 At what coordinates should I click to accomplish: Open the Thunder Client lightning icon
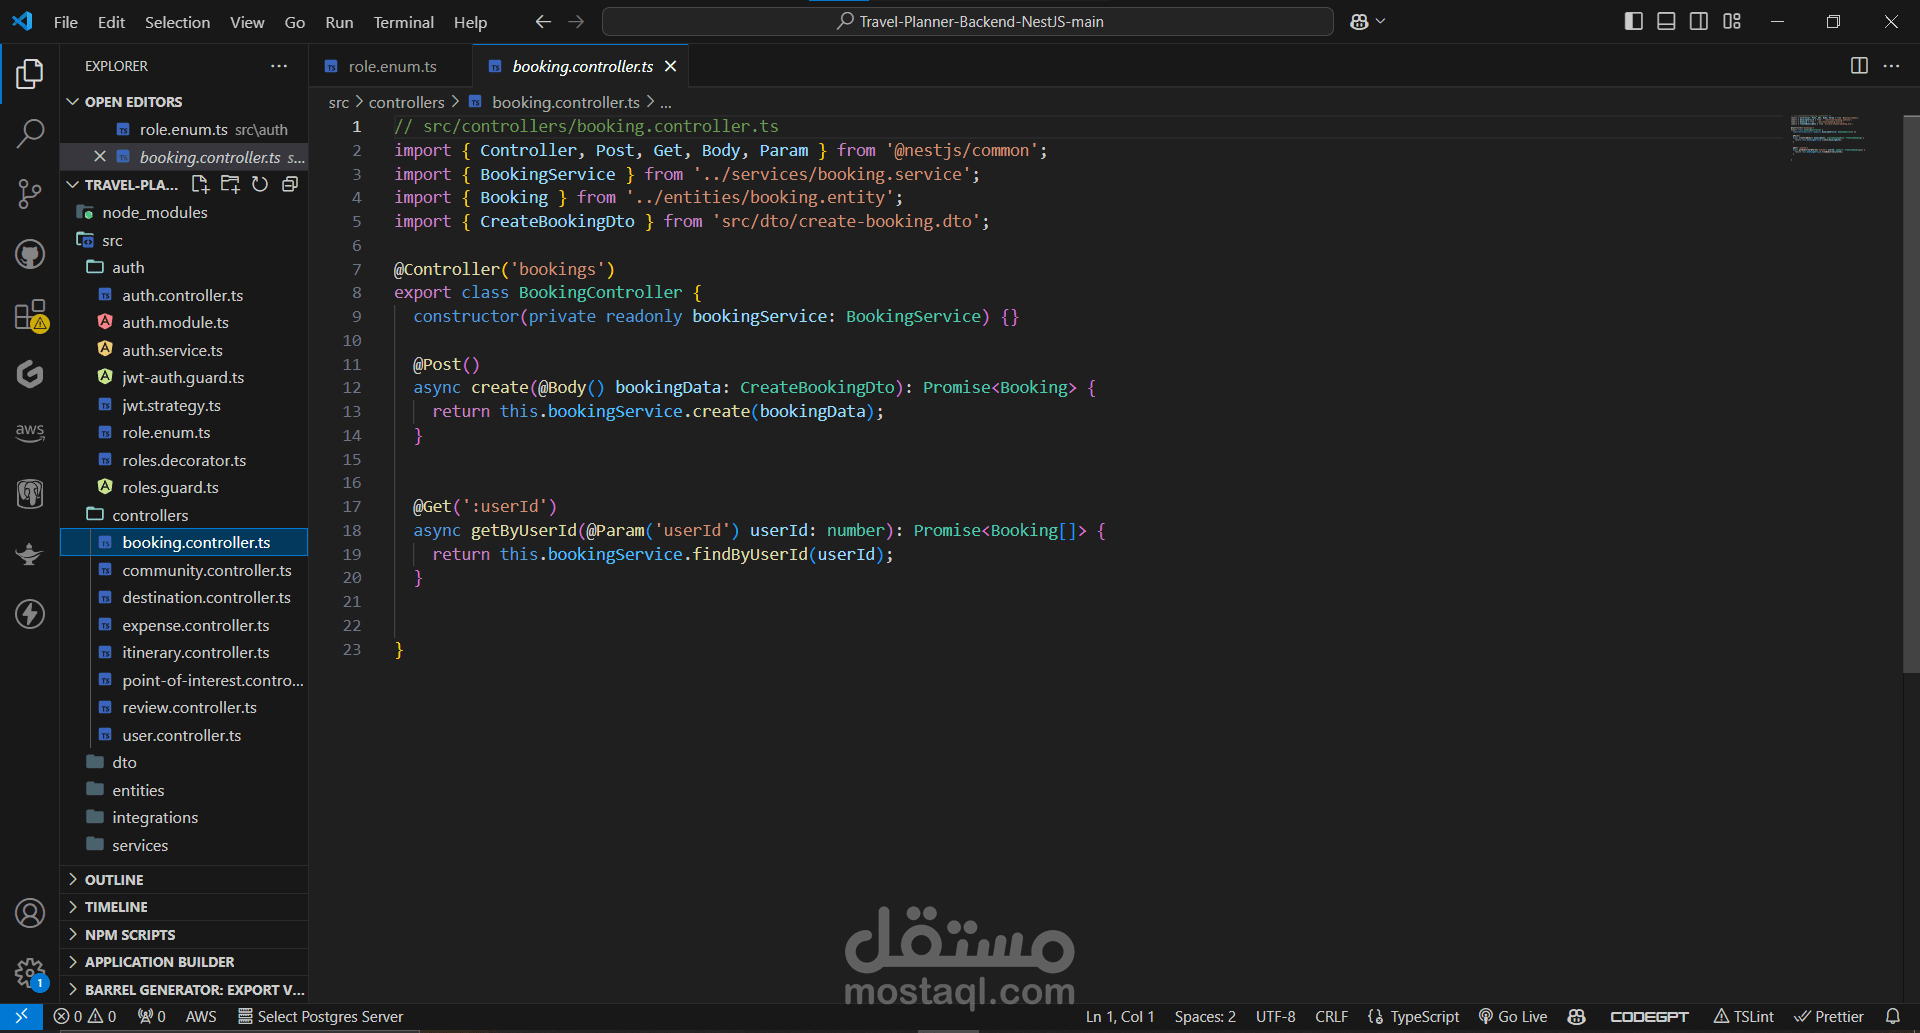pyautogui.click(x=30, y=613)
